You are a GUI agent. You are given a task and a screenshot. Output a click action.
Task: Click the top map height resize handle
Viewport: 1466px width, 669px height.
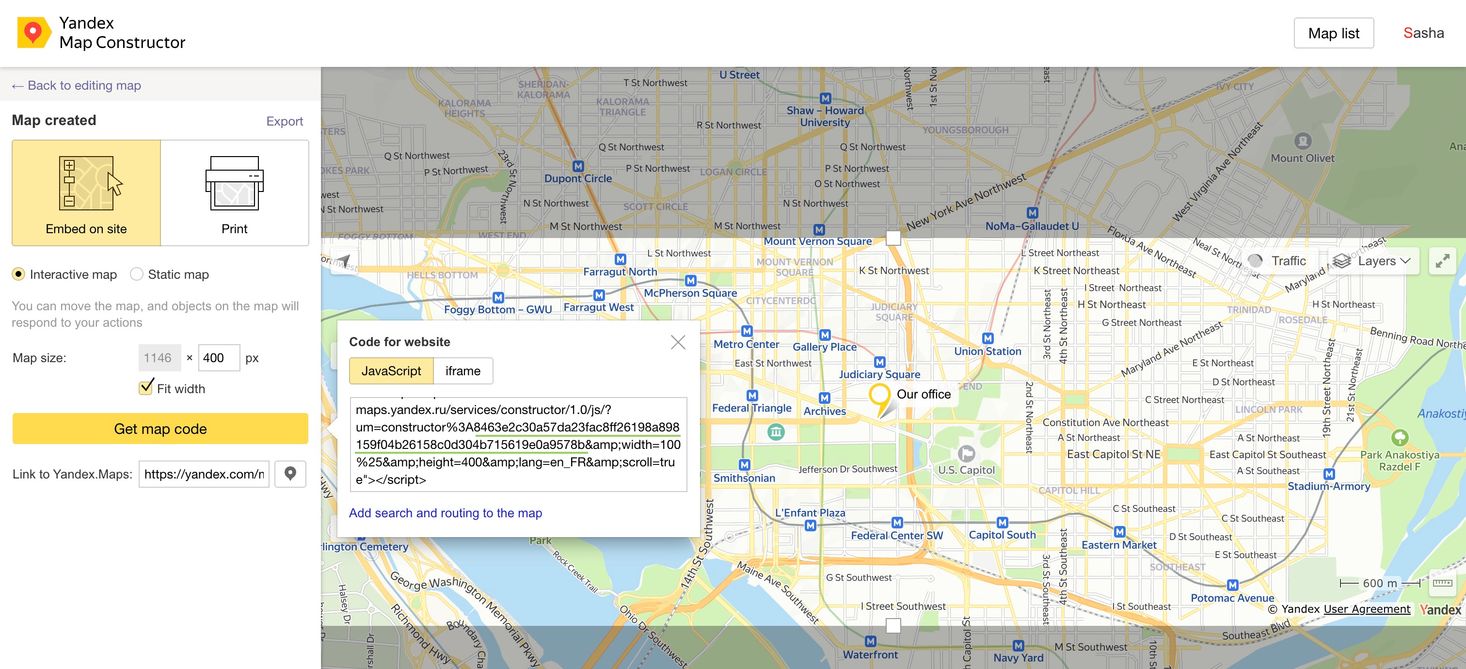pyautogui.click(x=893, y=238)
